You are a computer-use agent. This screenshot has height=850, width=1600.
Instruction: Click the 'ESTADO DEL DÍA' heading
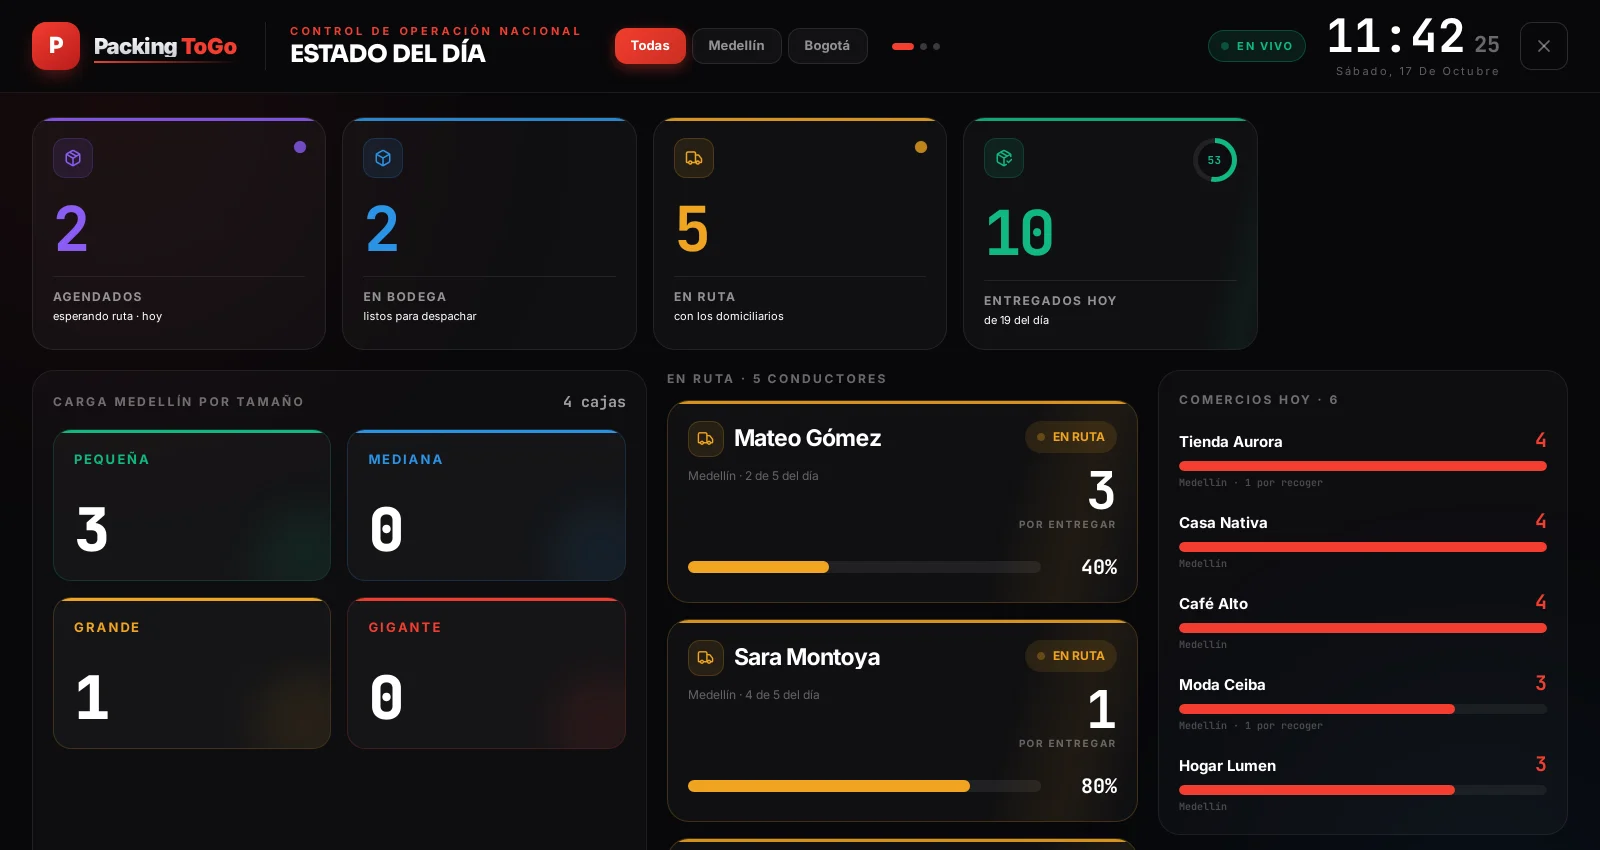pyautogui.click(x=388, y=54)
